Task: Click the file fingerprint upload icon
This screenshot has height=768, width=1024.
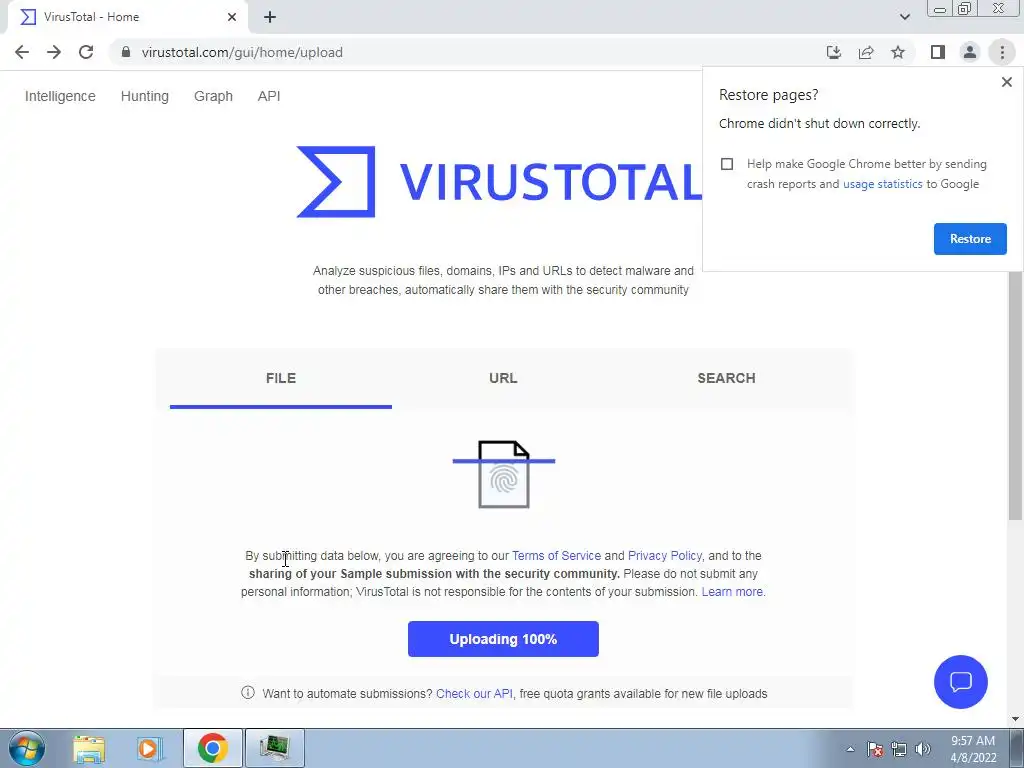Action: tap(504, 474)
